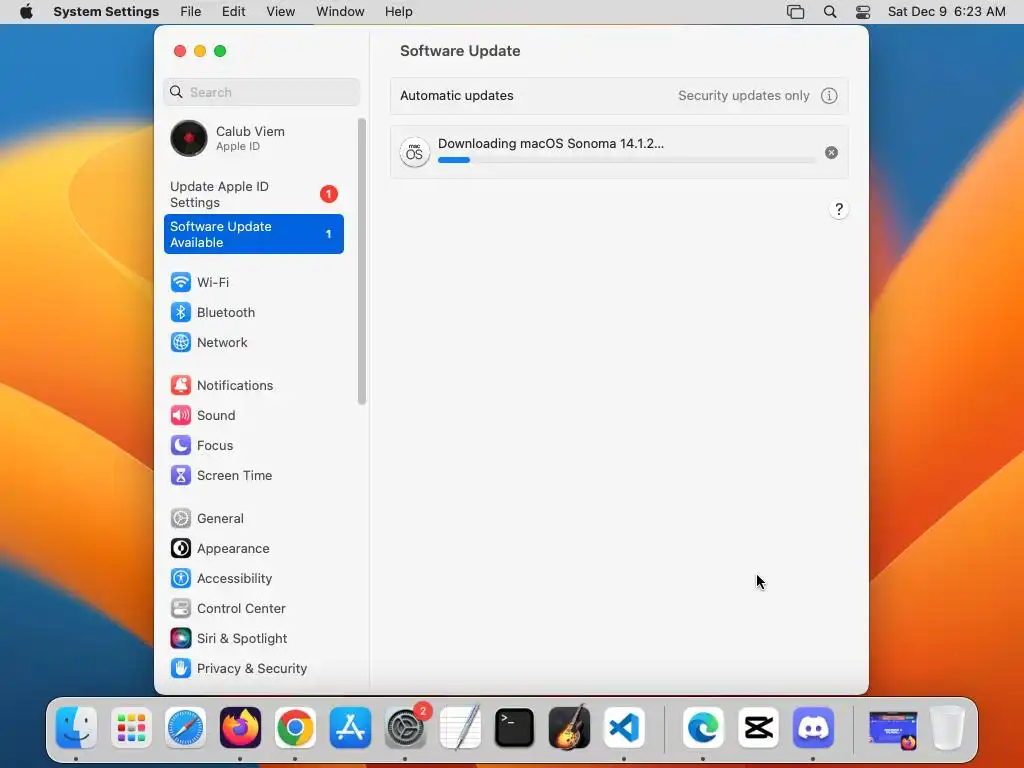The height and width of the screenshot is (768, 1024).
Task: Open Launchpad from the Dock
Action: pos(131,727)
